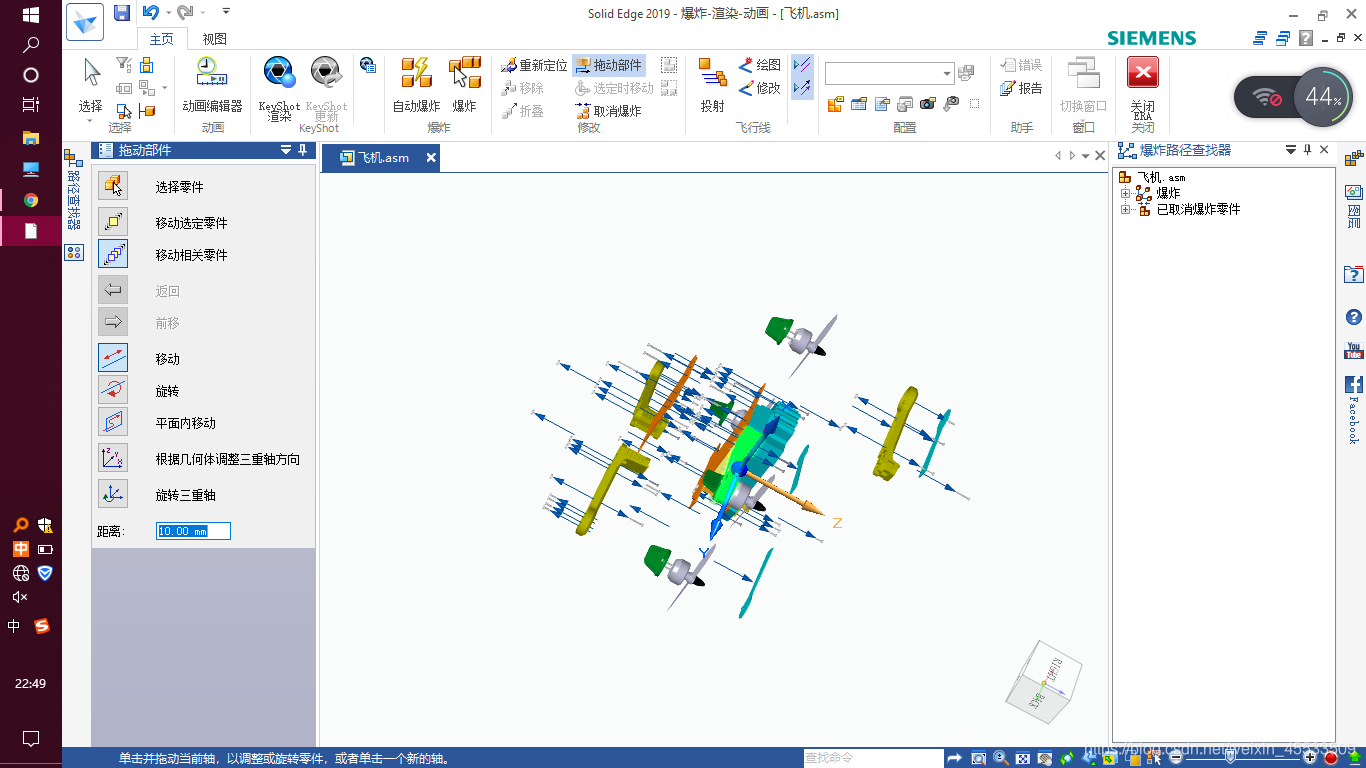Click the pan hand icon in status bar
The width and height of the screenshot is (1366, 768).
click(1045, 758)
